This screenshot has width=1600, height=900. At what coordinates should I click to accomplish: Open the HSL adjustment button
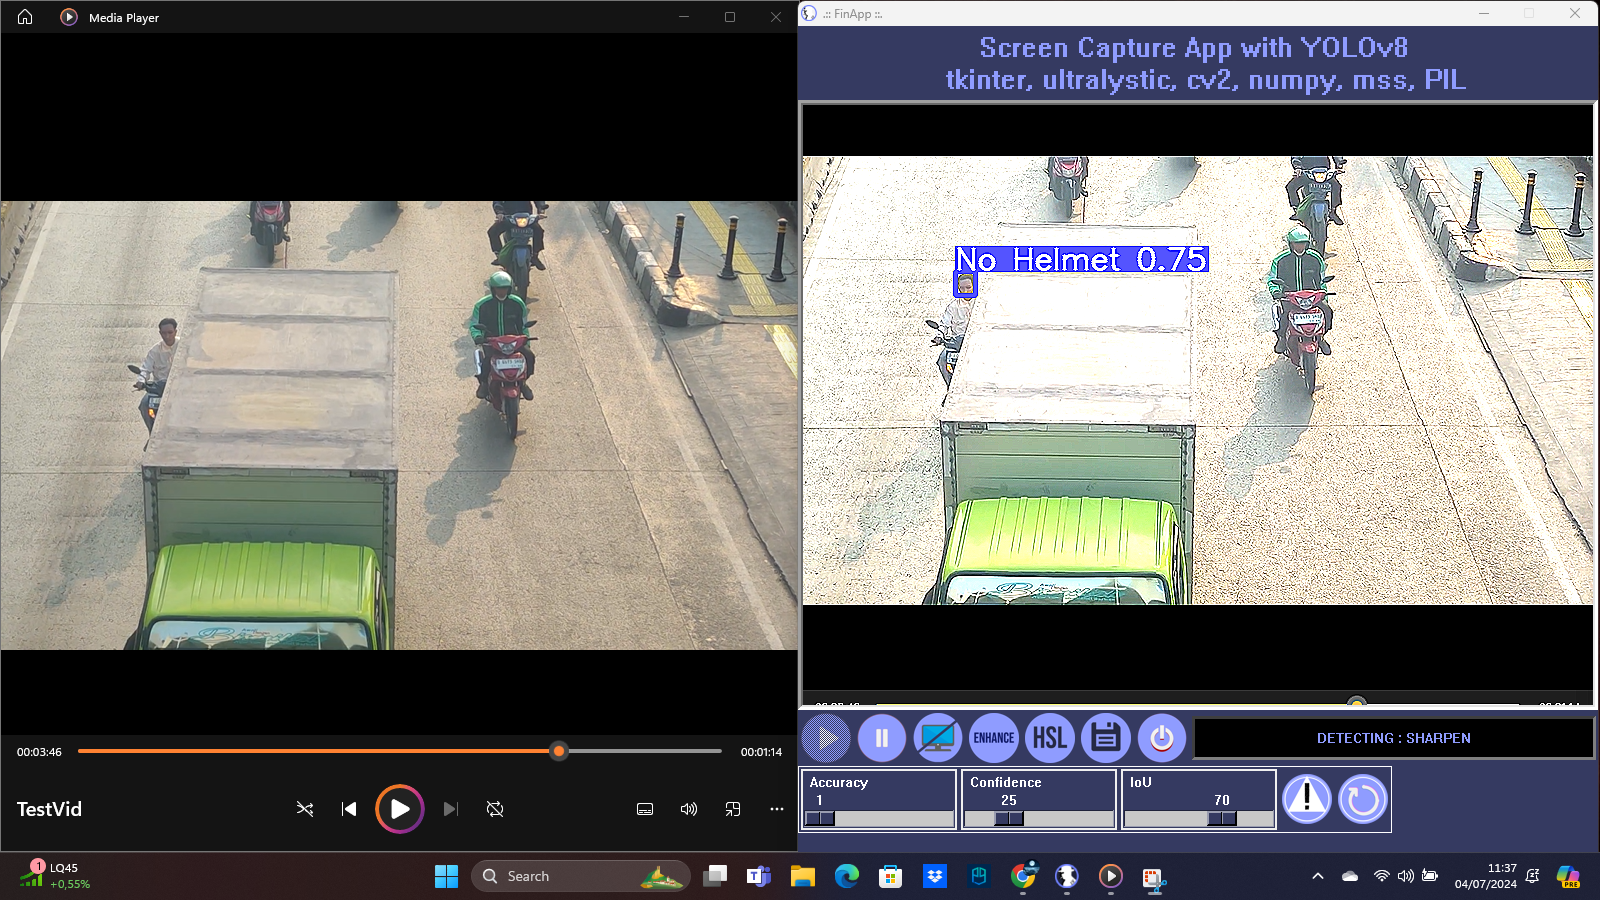coord(1049,739)
